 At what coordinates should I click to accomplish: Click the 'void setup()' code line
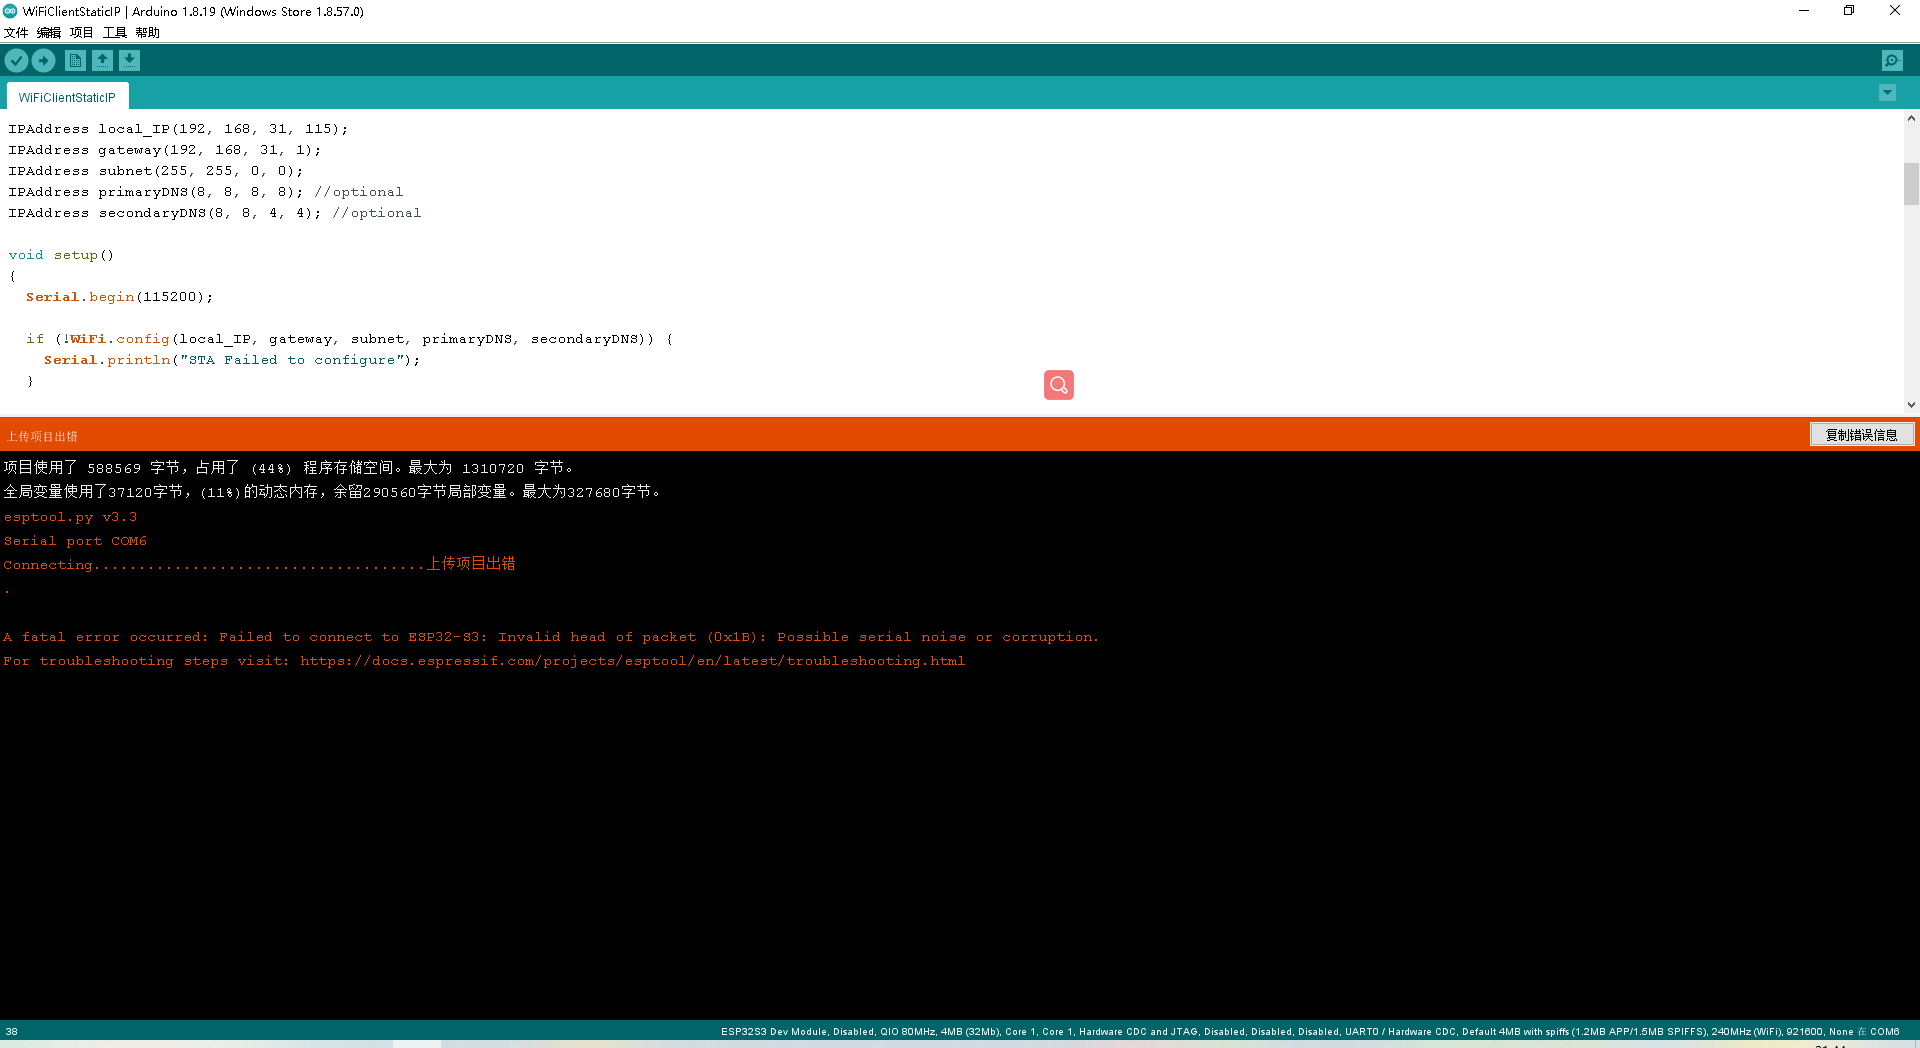pos(61,255)
